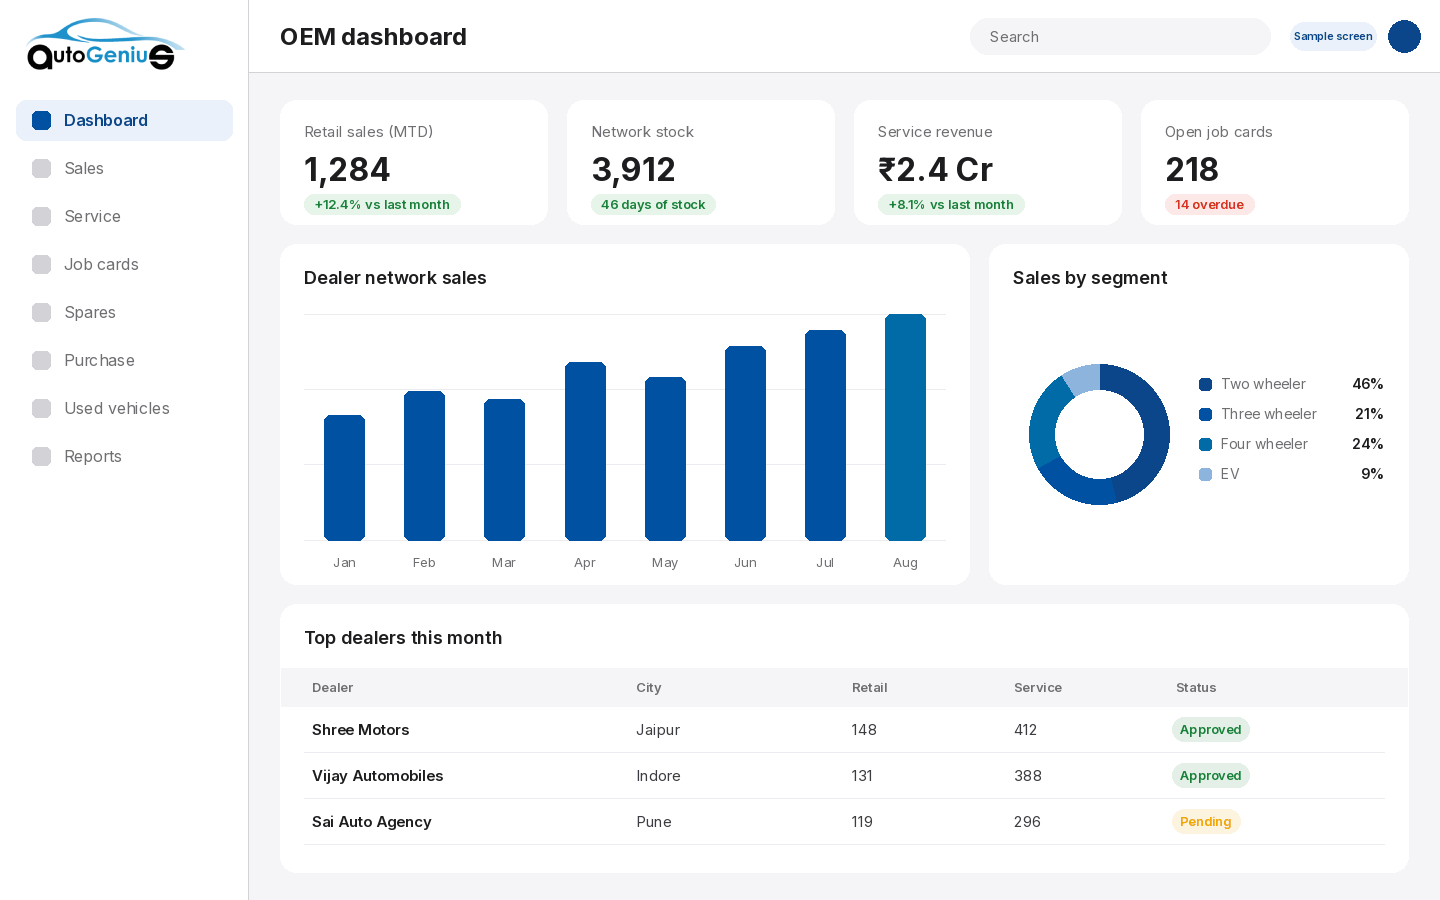
Task: Click the Reports sidebar icon
Action: (x=42, y=457)
